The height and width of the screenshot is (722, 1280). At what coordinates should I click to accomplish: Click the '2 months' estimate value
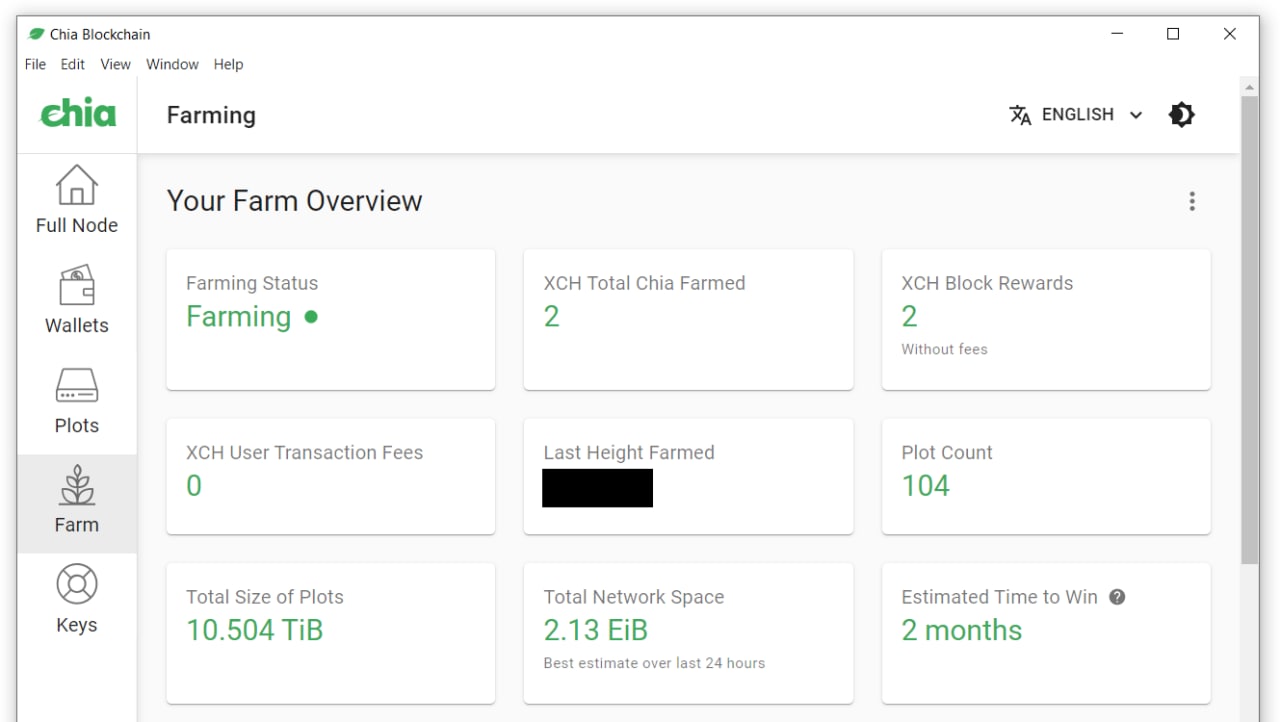pyautogui.click(x=961, y=630)
